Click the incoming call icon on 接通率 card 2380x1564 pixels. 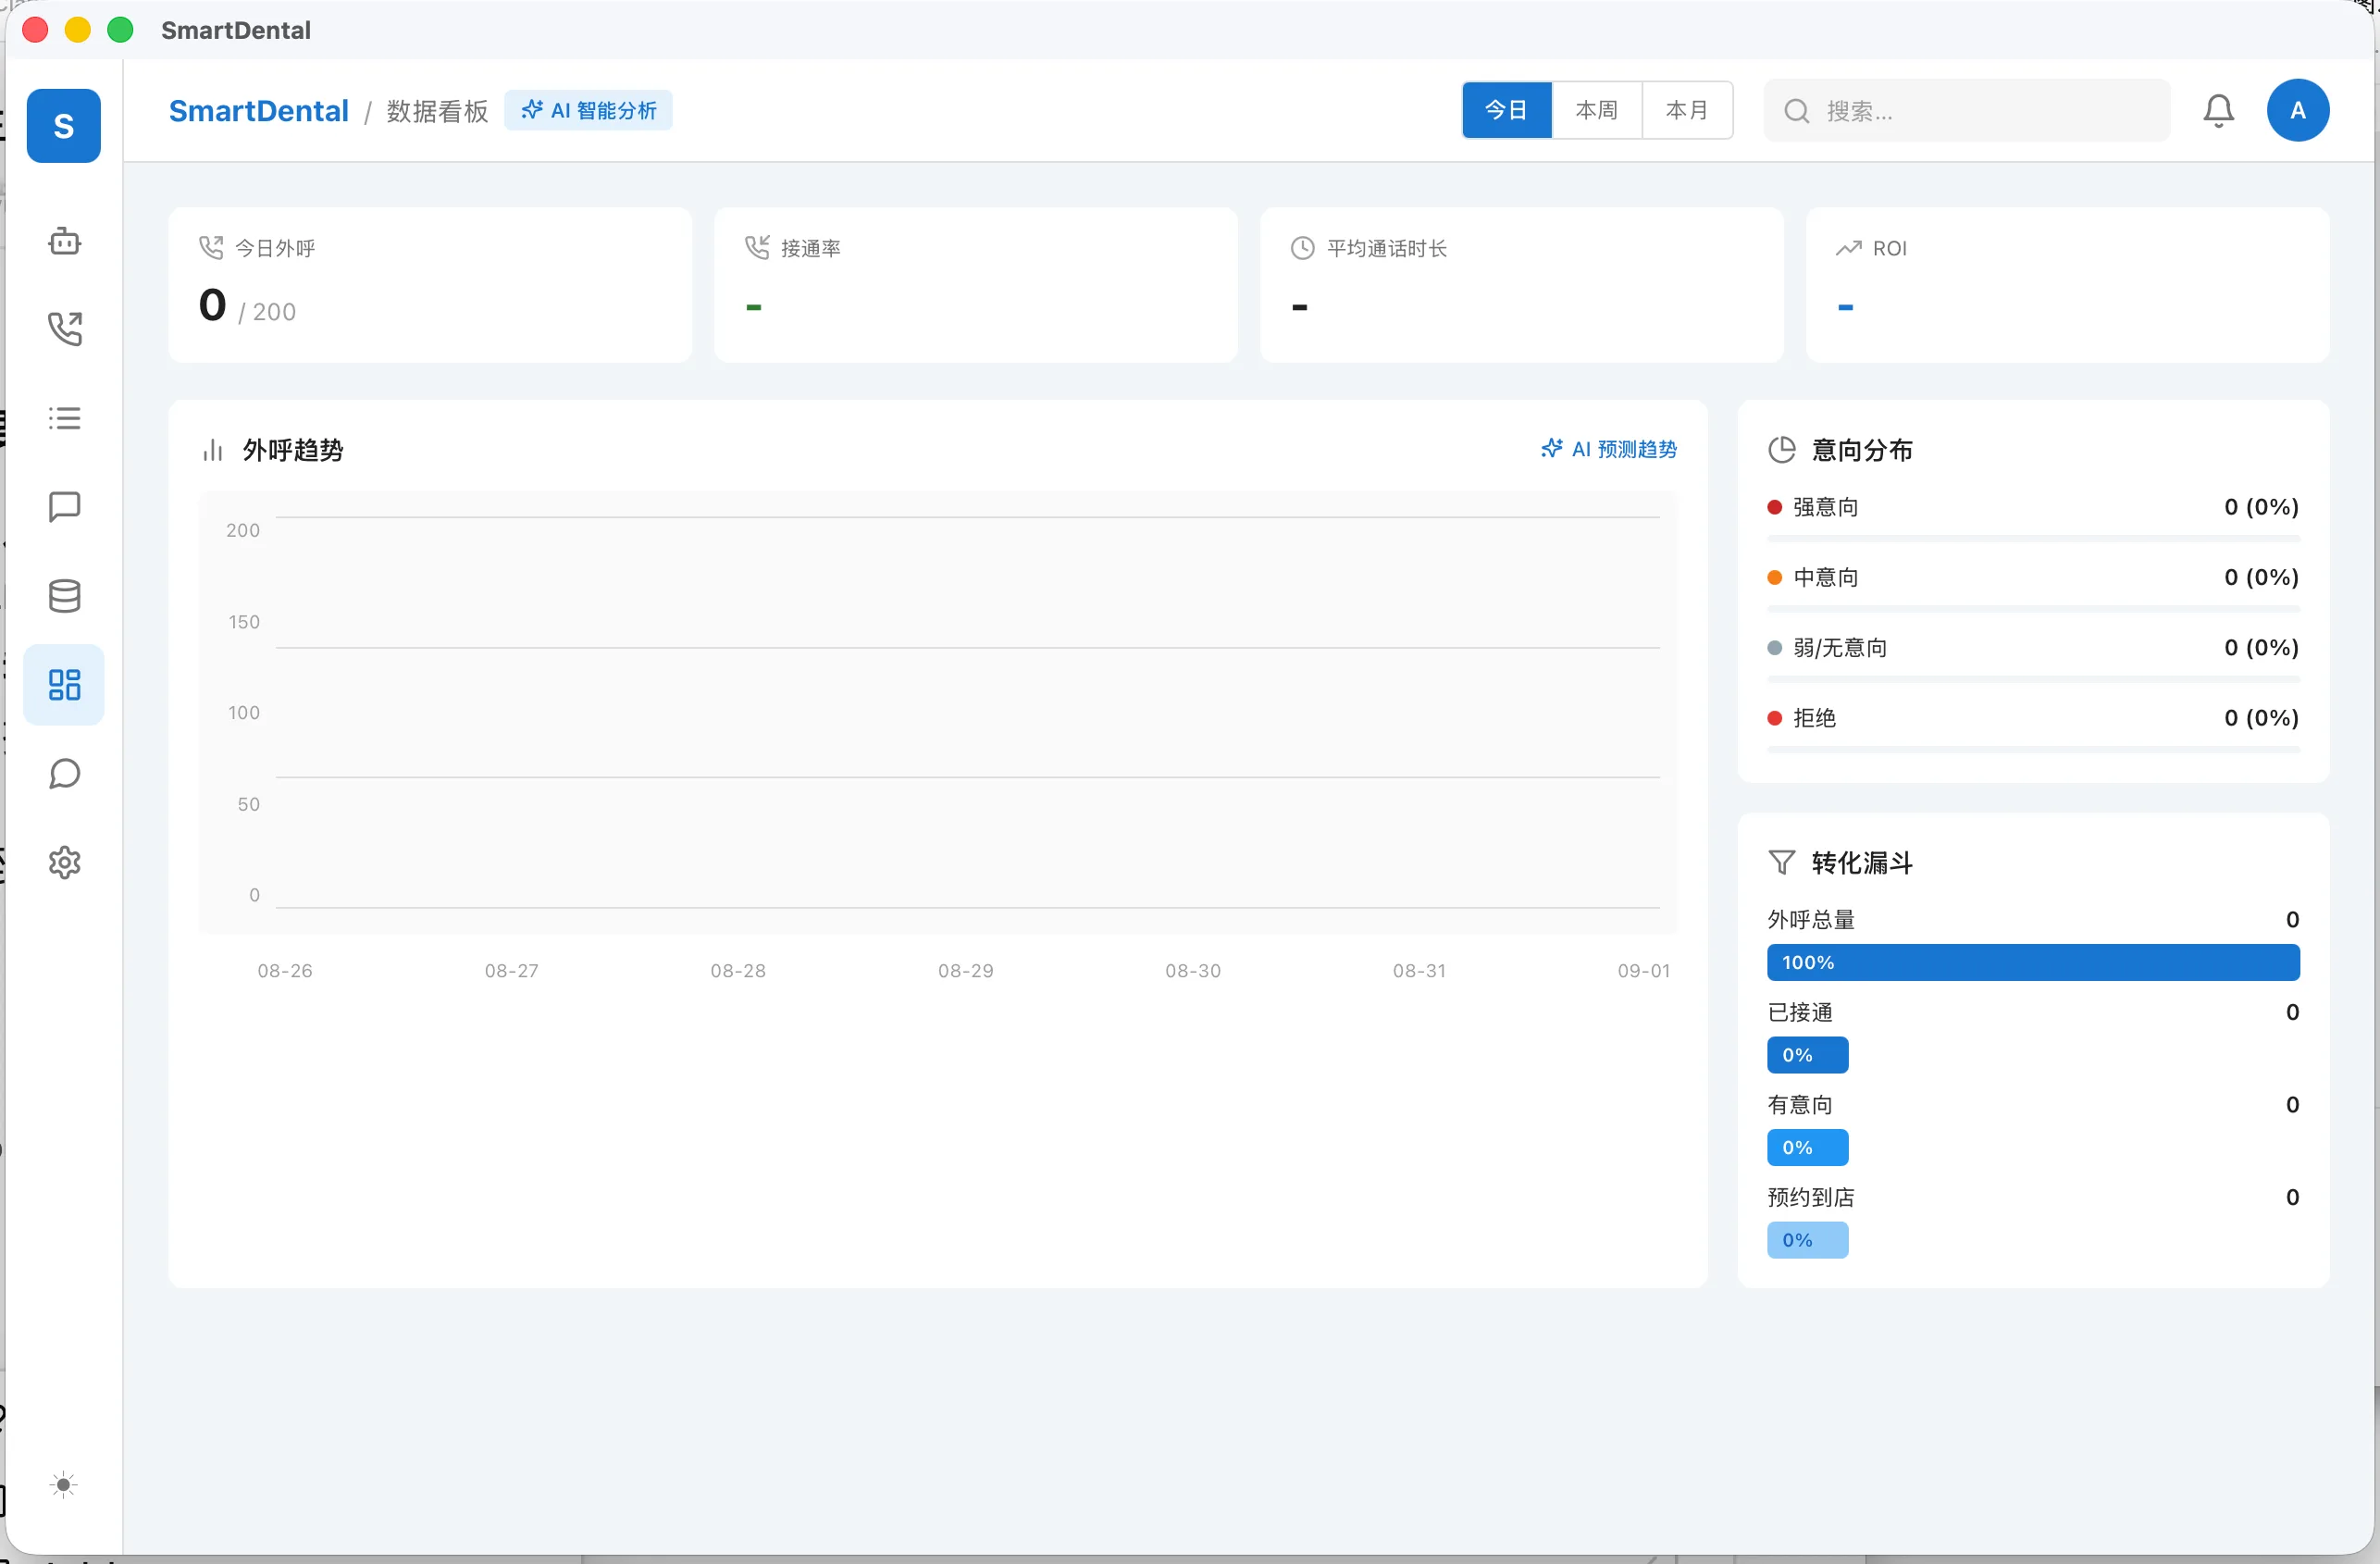[757, 247]
